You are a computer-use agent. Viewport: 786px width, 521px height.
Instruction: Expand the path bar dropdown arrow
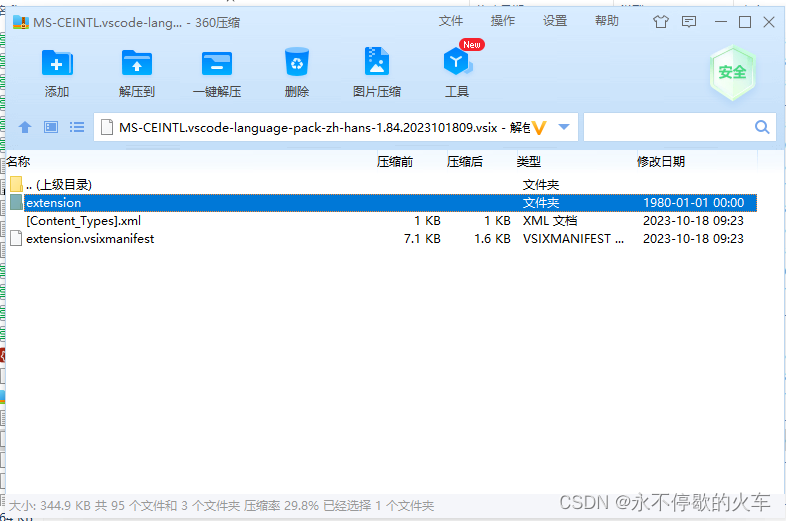[564, 127]
